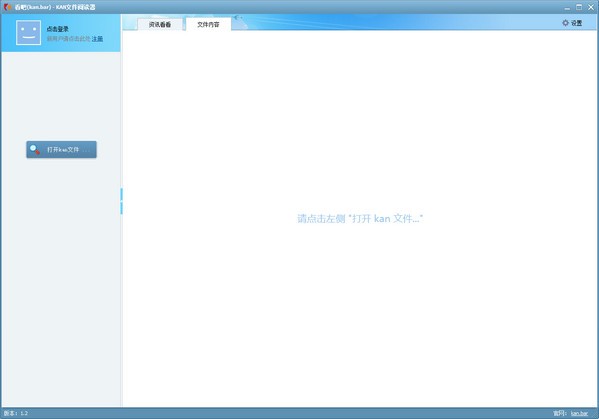The height and width of the screenshot is (419, 599).
Task: Close the KAN file reader window
Action: [x=591, y=7]
